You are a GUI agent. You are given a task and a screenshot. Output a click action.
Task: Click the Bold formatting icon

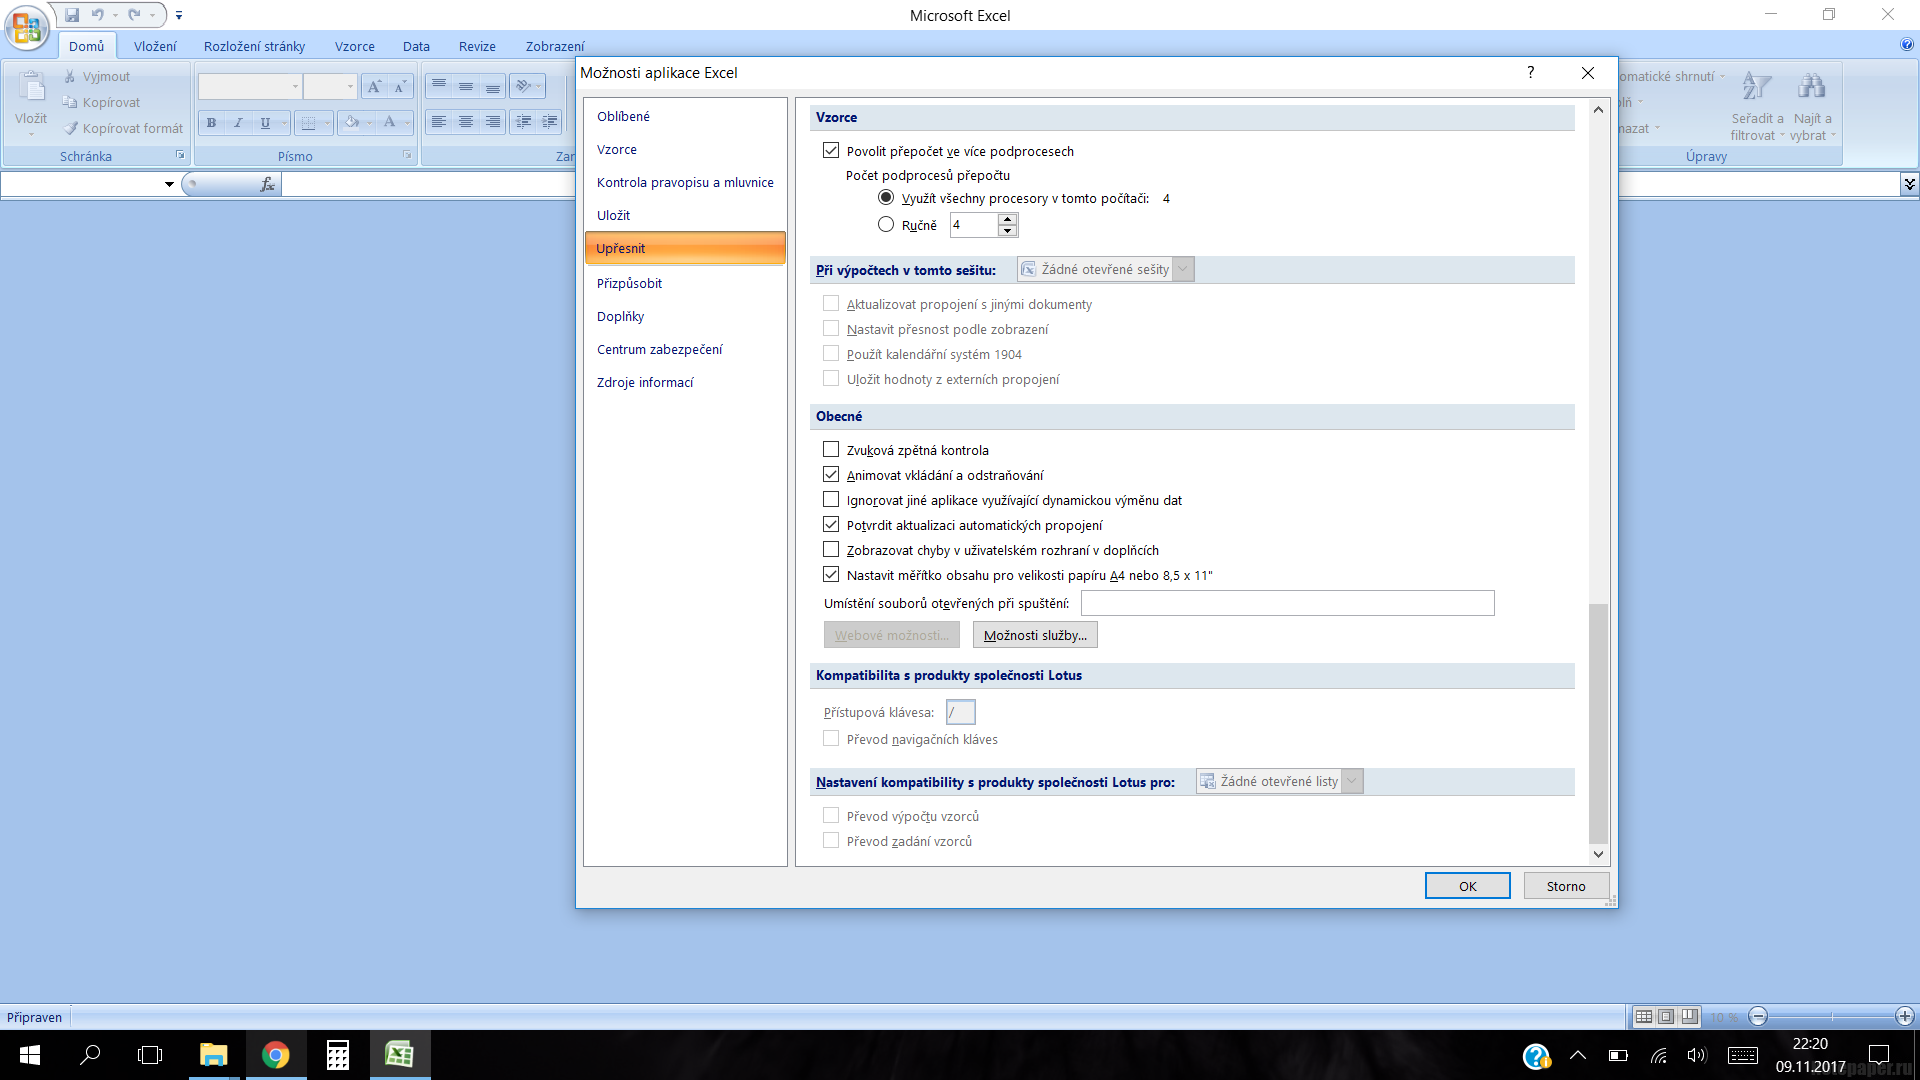pos(211,123)
